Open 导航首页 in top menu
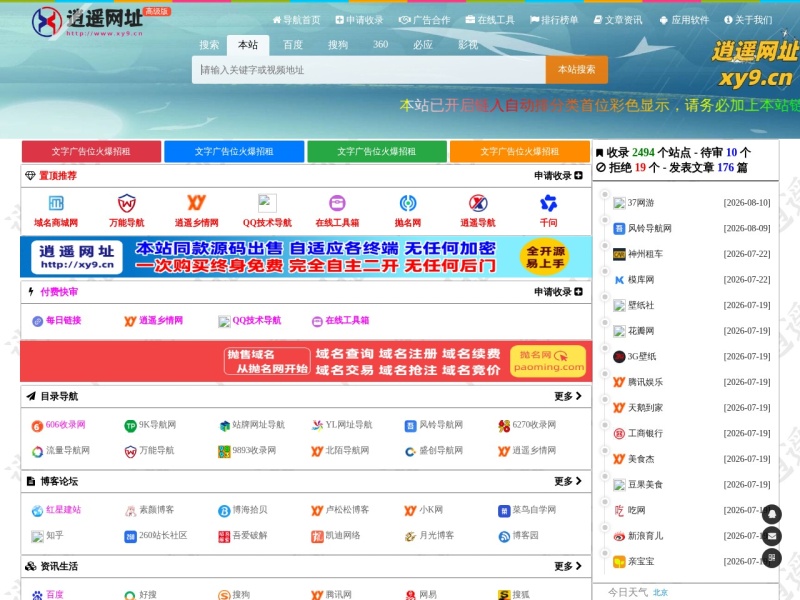The height and width of the screenshot is (600, 800). pos(296,20)
